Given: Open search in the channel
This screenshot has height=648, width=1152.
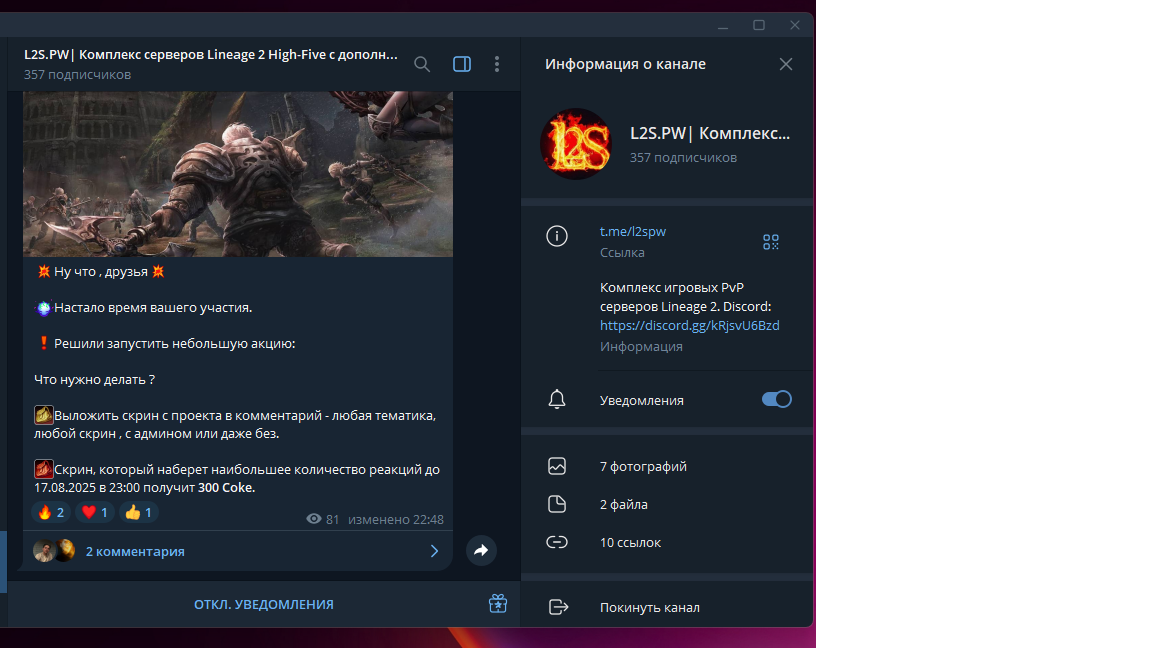Looking at the screenshot, I should (422, 64).
